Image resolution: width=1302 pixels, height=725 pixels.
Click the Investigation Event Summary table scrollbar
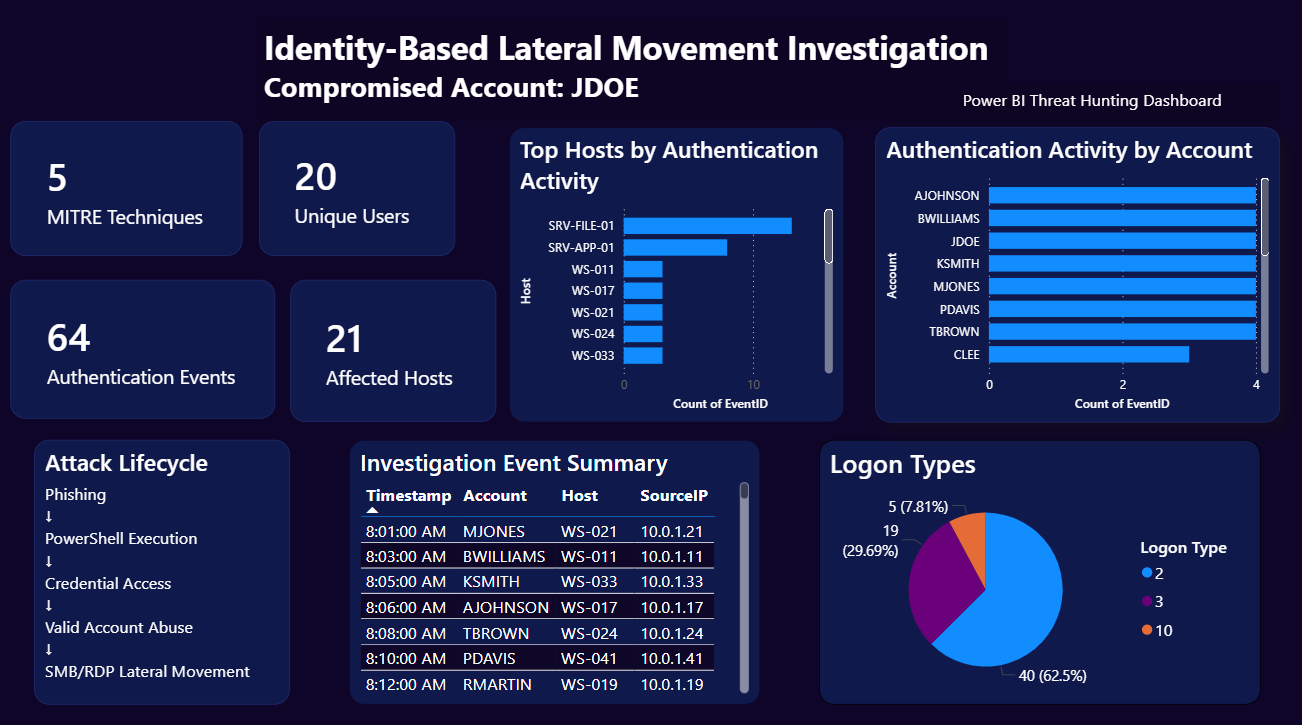pos(744,491)
